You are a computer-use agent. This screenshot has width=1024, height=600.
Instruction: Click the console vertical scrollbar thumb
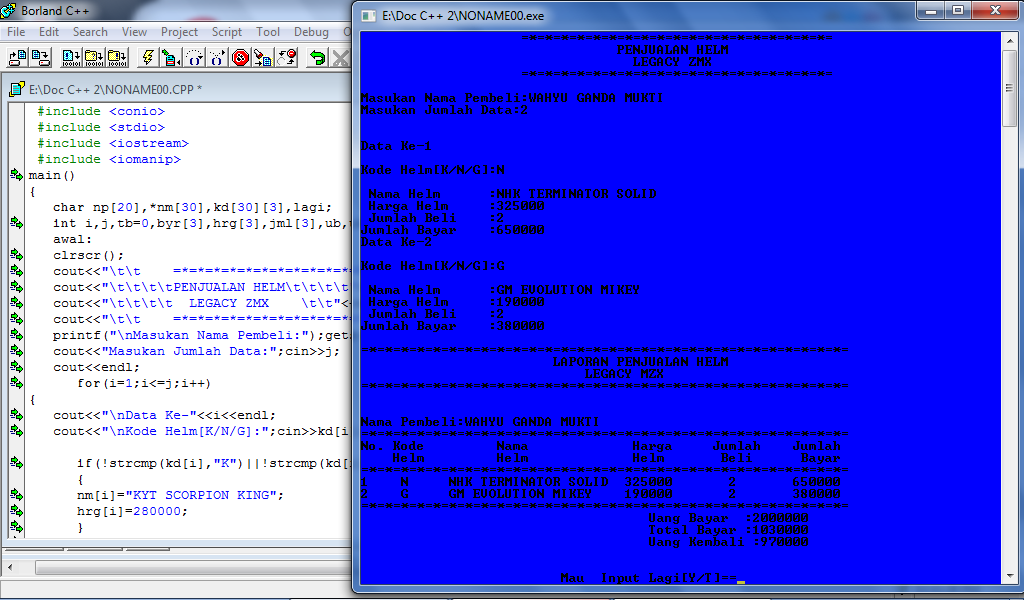(1009, 87)
